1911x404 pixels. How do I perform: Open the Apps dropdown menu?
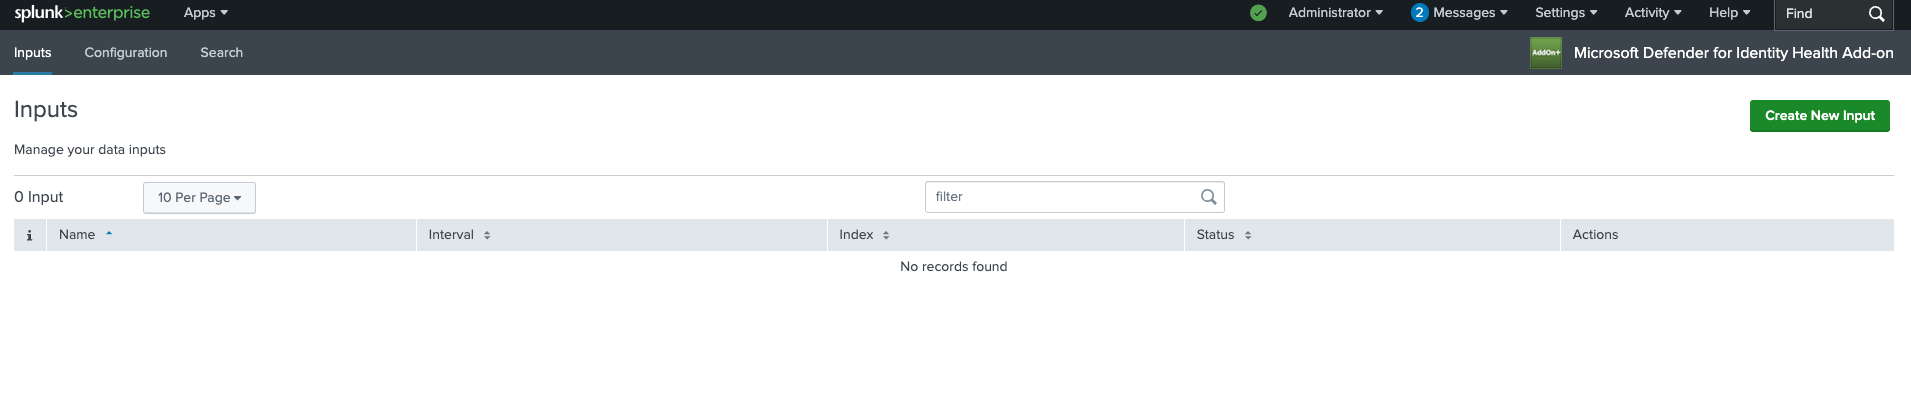click(206, 13)
